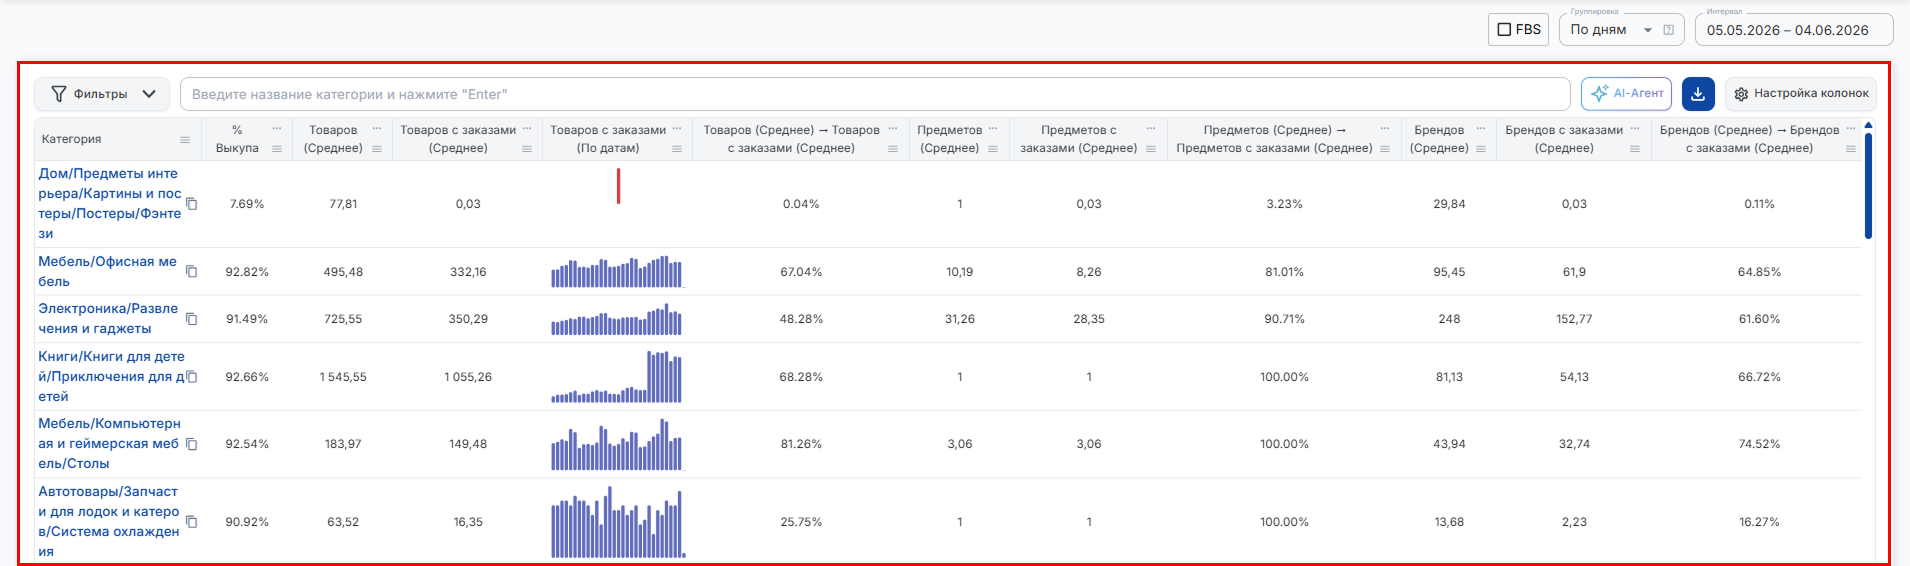Click the help icon beside По дням grouping
Viewport: 1910px width, 566px height.
[1668, 30]
